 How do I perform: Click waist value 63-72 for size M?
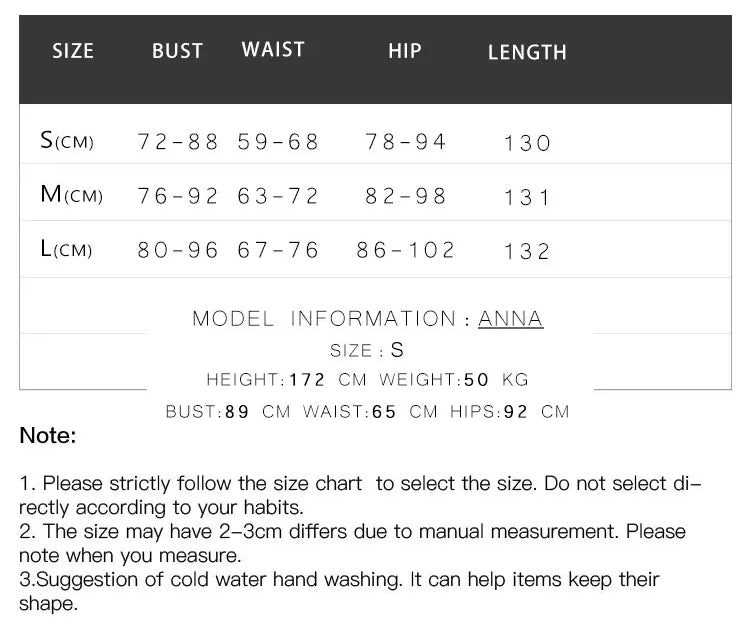click(x=277, y=196)
